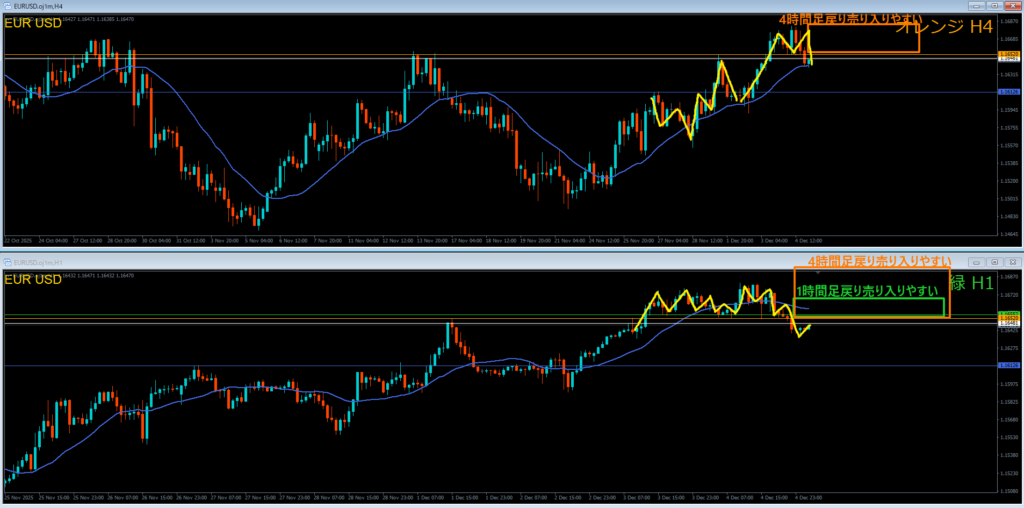Click the H1 chart window's title bar icon
This screenshot has width=1024, height=508.
click(x=6, y=260)
